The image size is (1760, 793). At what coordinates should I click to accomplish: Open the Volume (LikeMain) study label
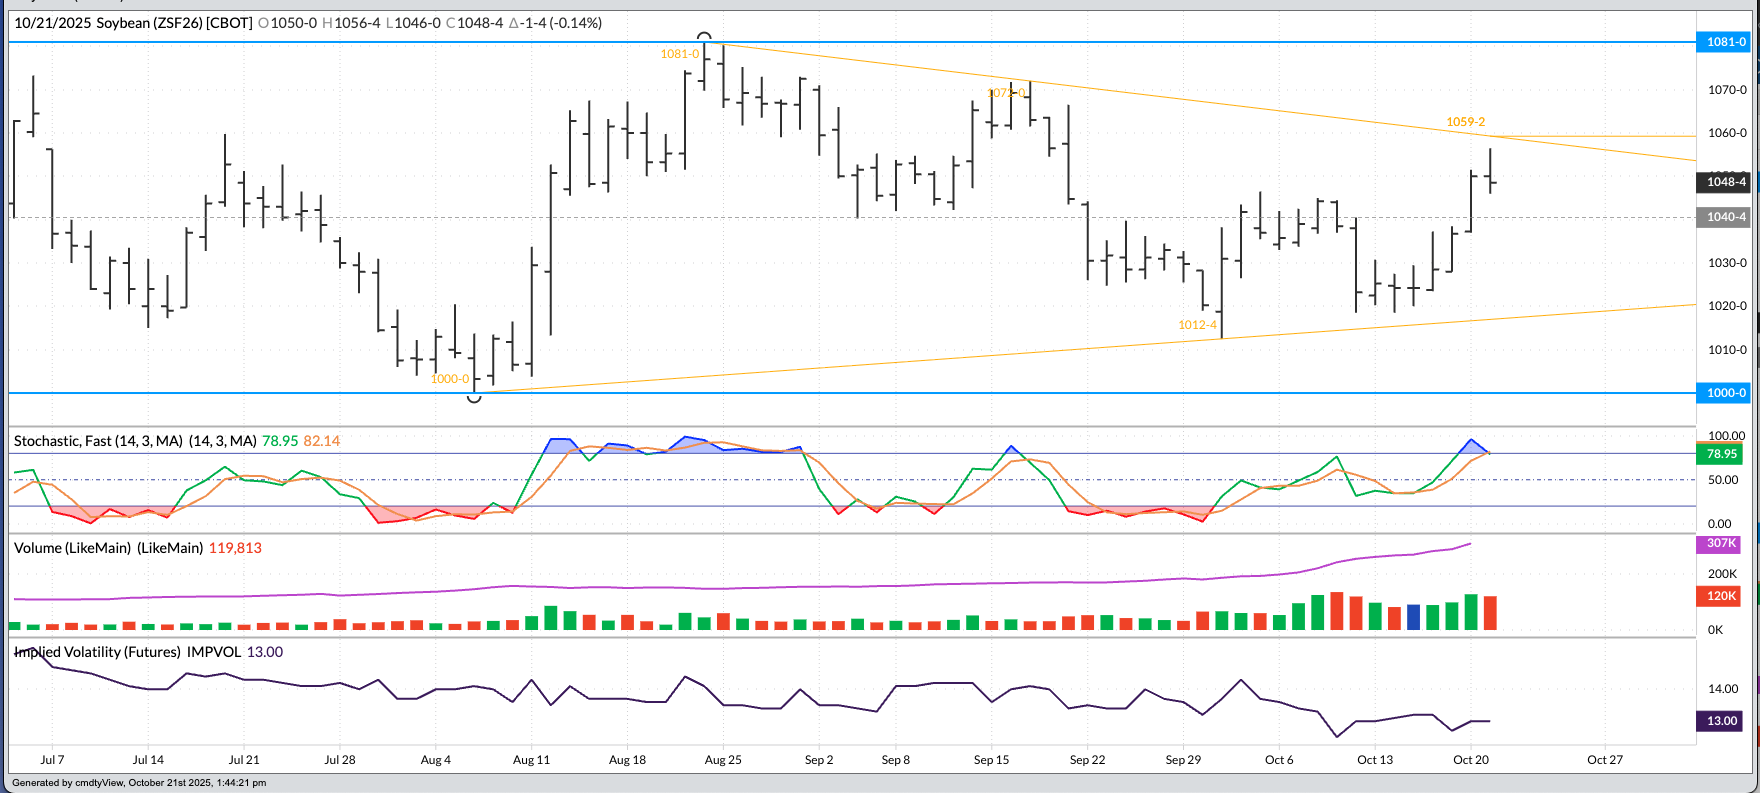108,548
